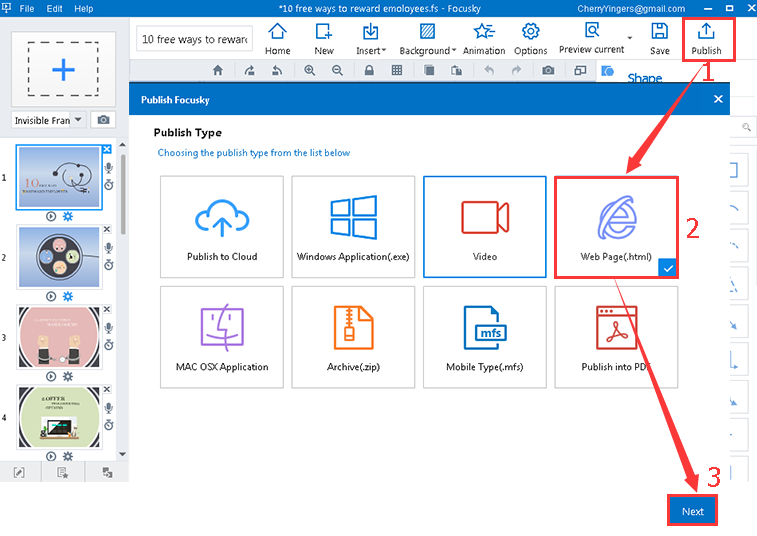Zoom in using the magnifier plus icon
The height and width of the screenshot is (536, 757).
pyautogui.click(x=309, y=71)
